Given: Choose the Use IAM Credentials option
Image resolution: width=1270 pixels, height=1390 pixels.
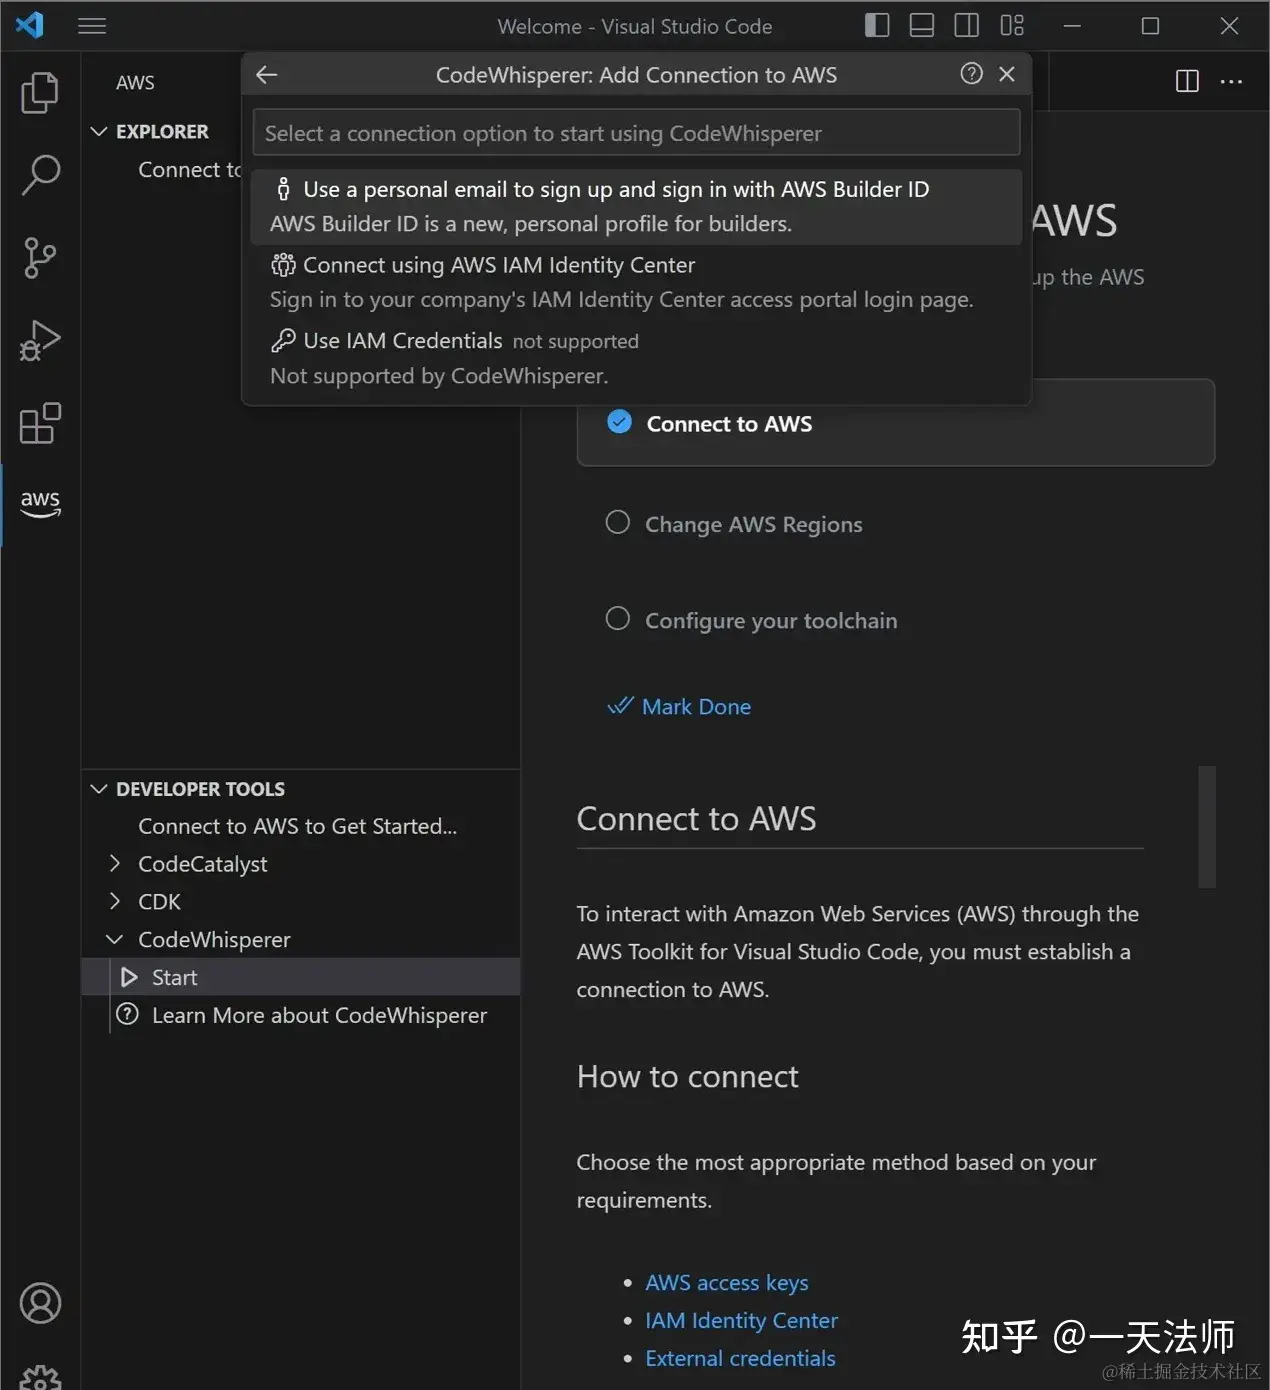Looking at the screenshot, I should coord(636,358).
